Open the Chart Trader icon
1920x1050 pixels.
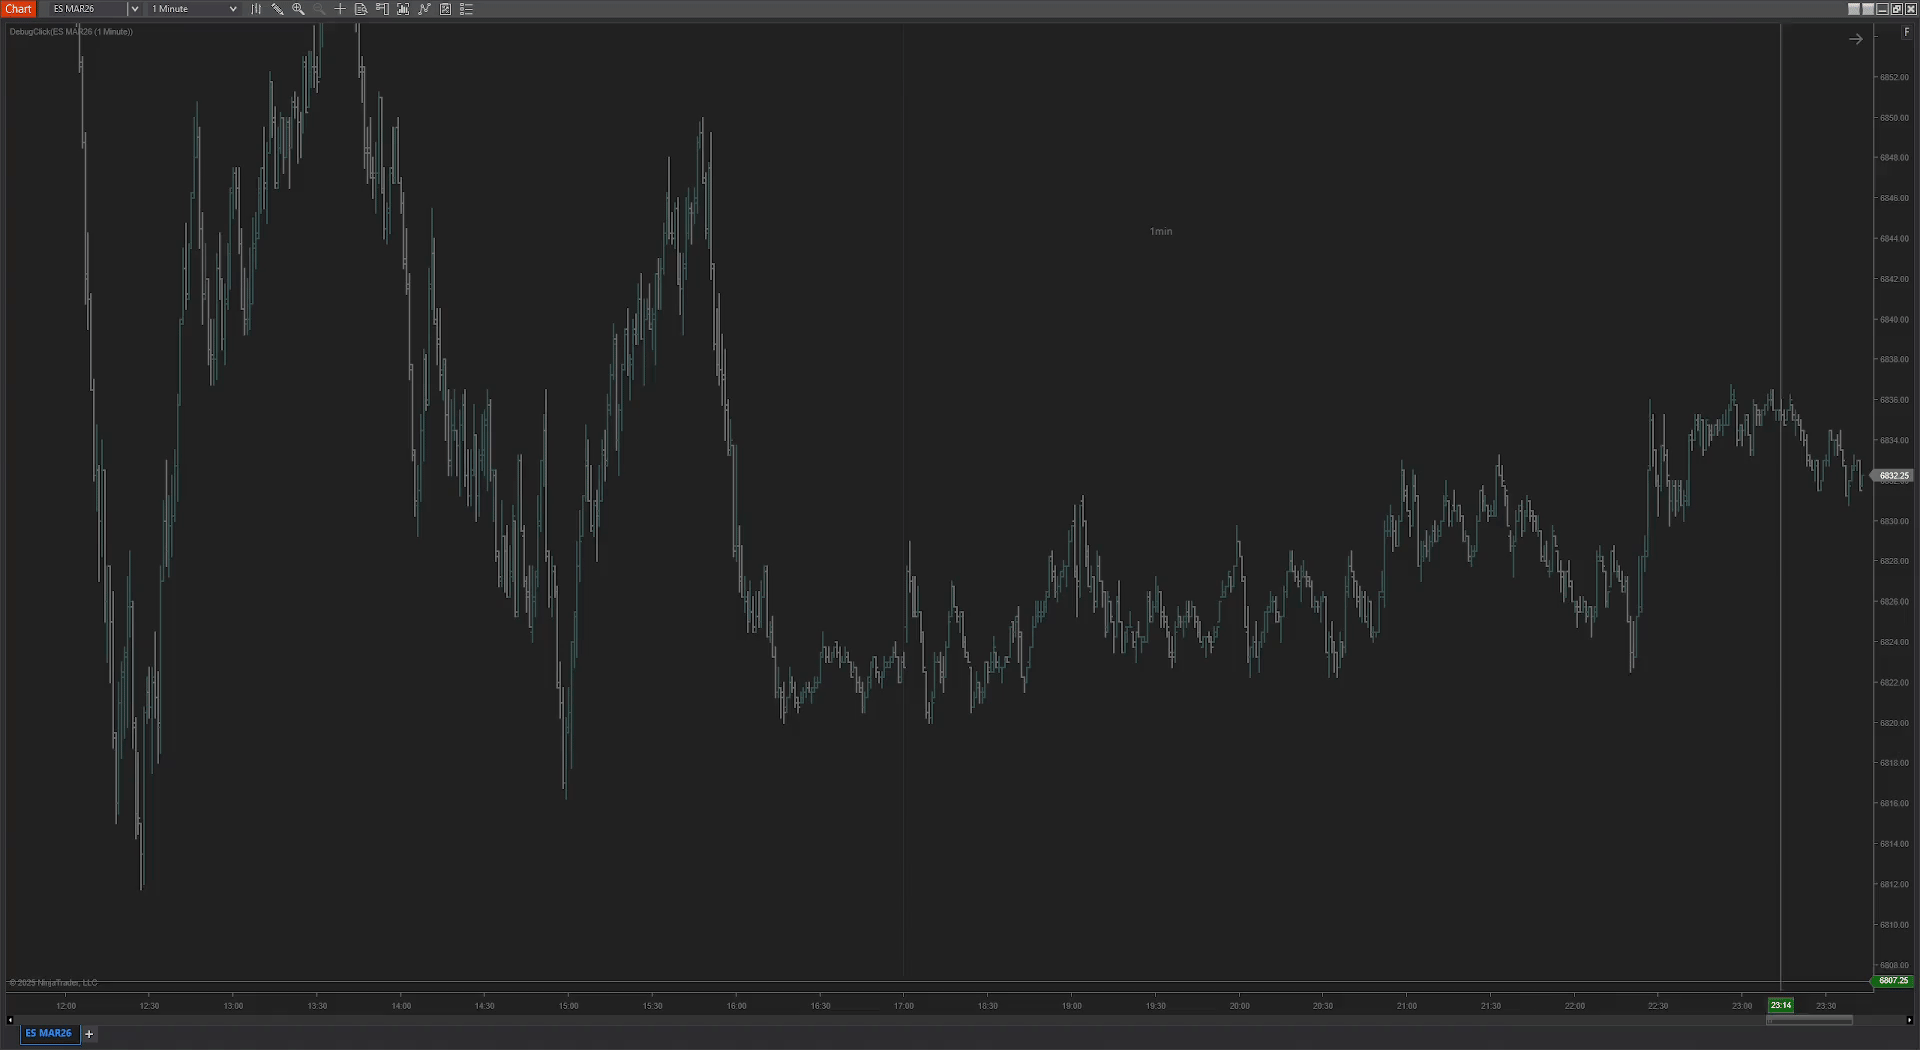pos(382,9)
